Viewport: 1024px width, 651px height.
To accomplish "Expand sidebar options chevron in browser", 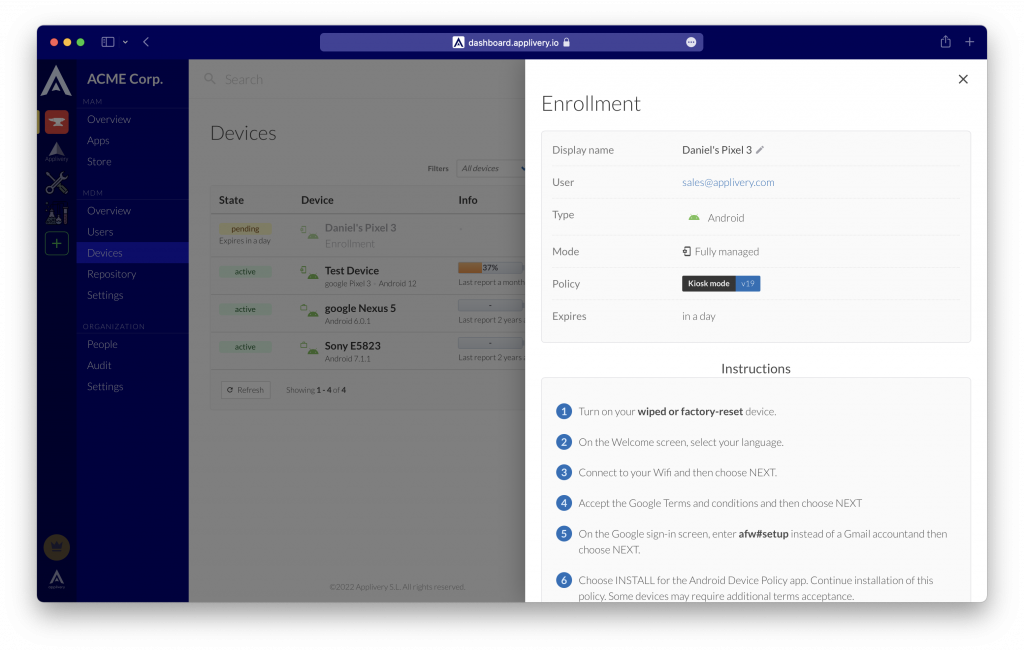I will click(x=125, y=42).
